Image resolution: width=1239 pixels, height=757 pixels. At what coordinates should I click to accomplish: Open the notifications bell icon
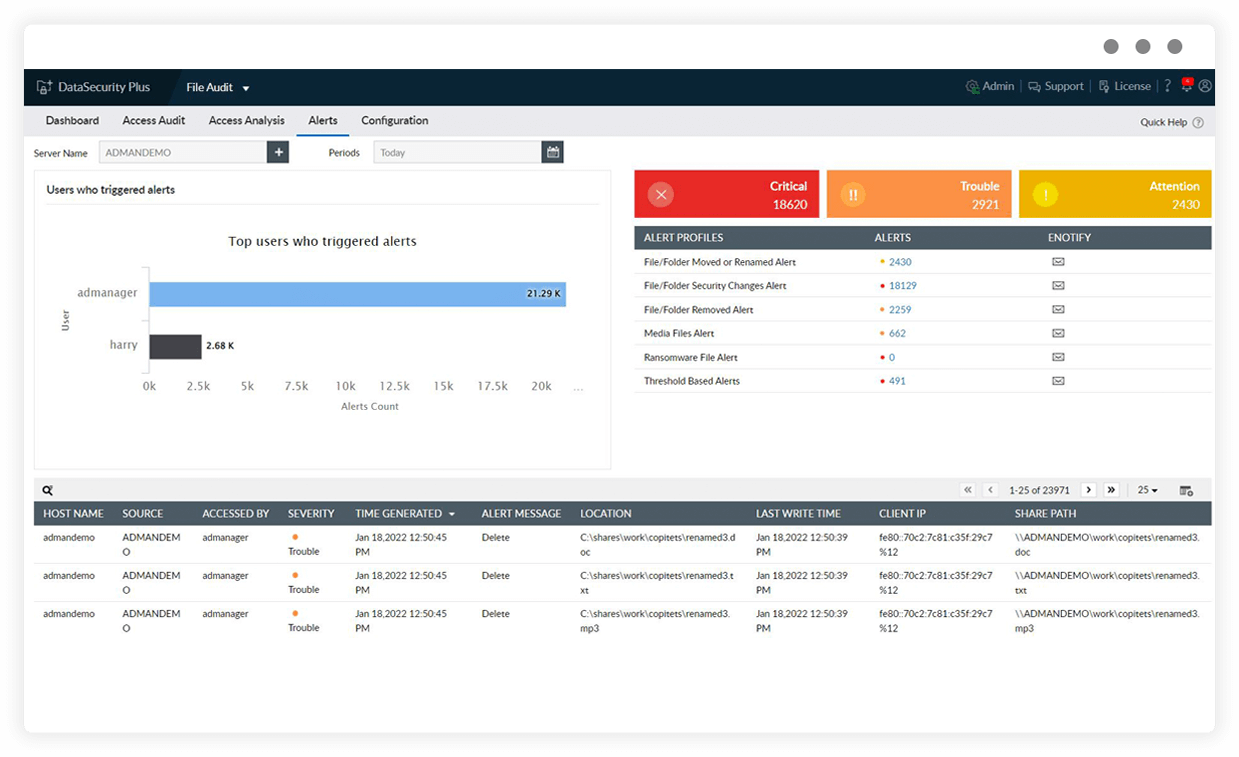(1185, 86)
